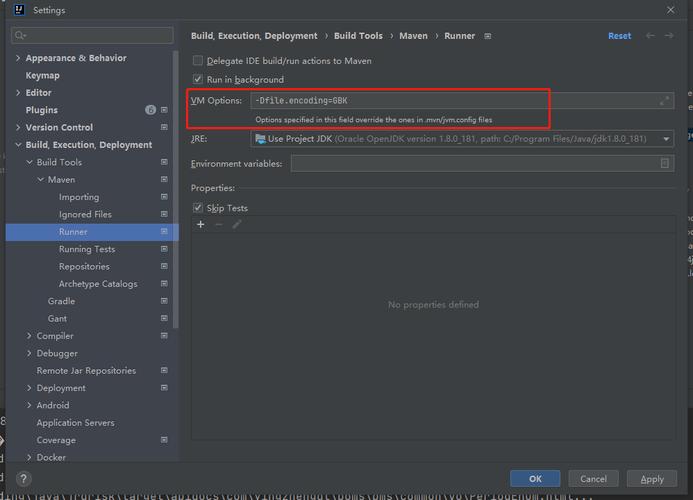Click the project icon next to Plugins

[164, 110]
